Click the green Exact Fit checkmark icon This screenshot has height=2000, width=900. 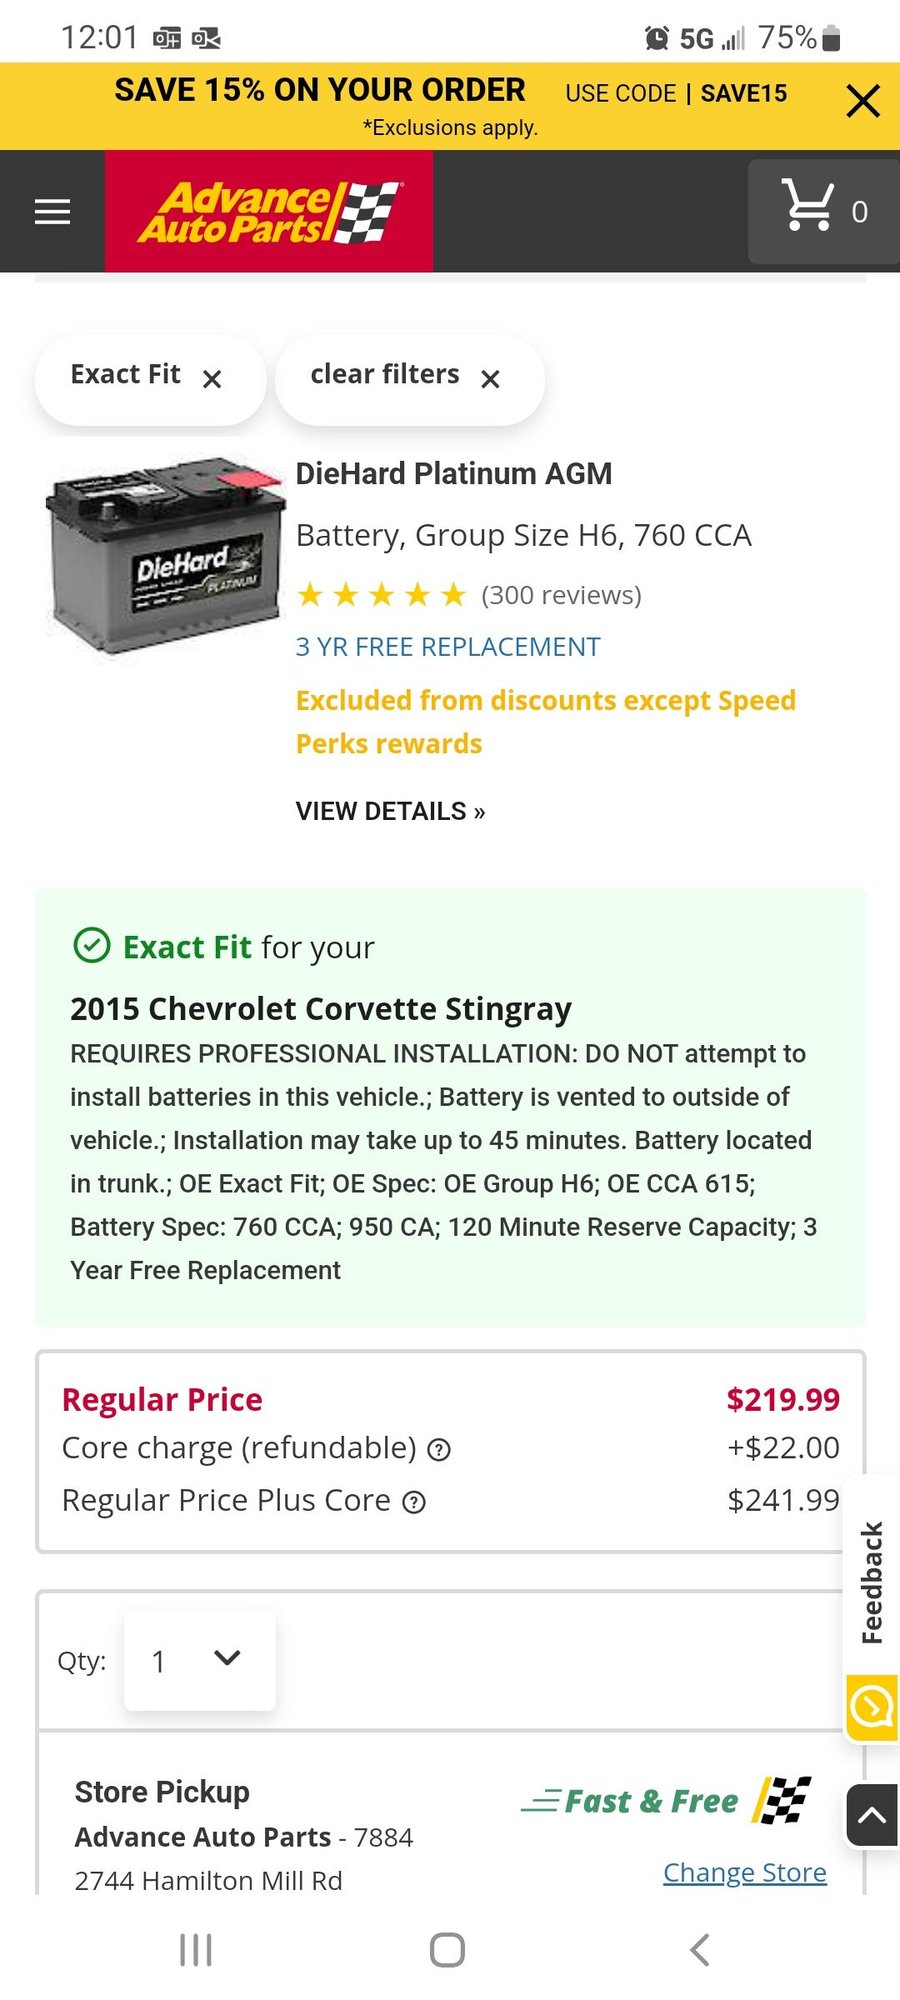point(92,944)
